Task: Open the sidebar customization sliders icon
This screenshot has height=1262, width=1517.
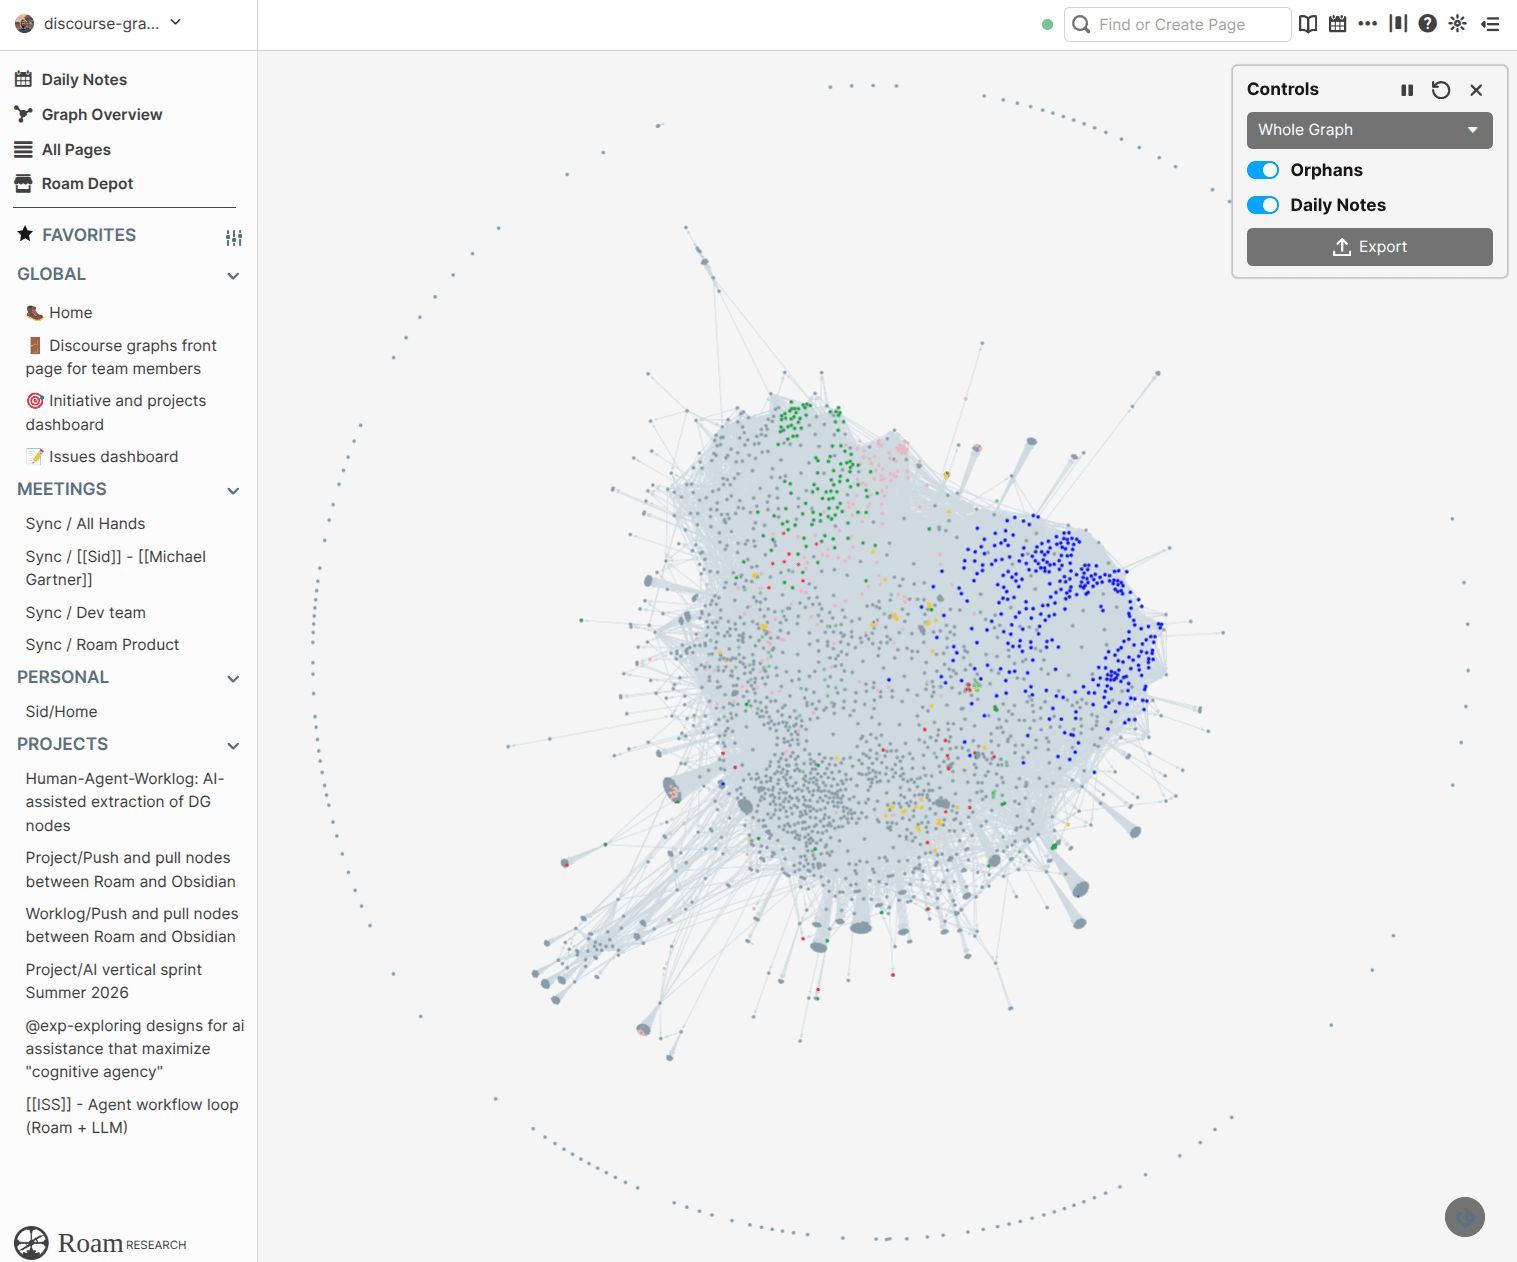Action: 234,237
